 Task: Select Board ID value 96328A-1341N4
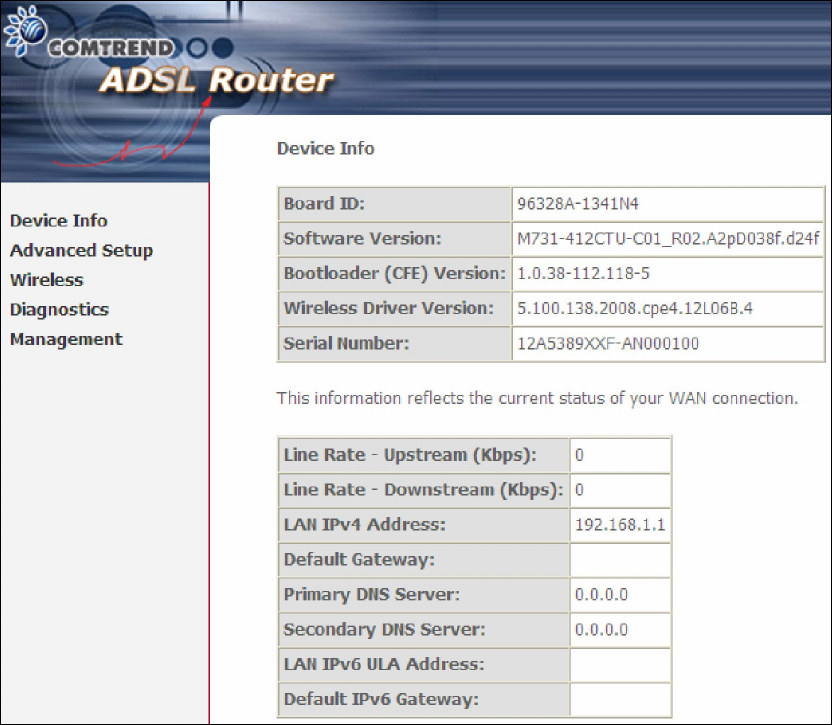coord(578,204)
